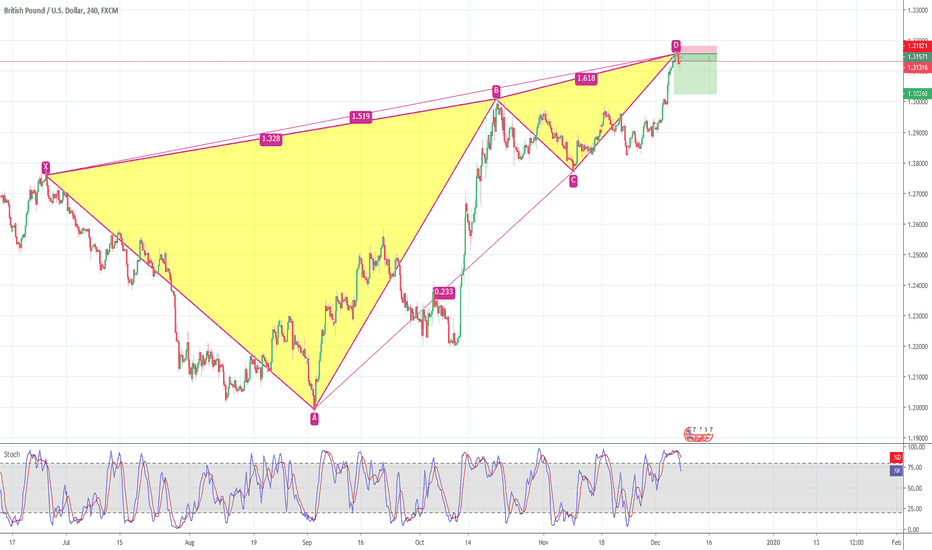
Task: Click the 1.328 ratio label
Action: (x=270, y=139)
